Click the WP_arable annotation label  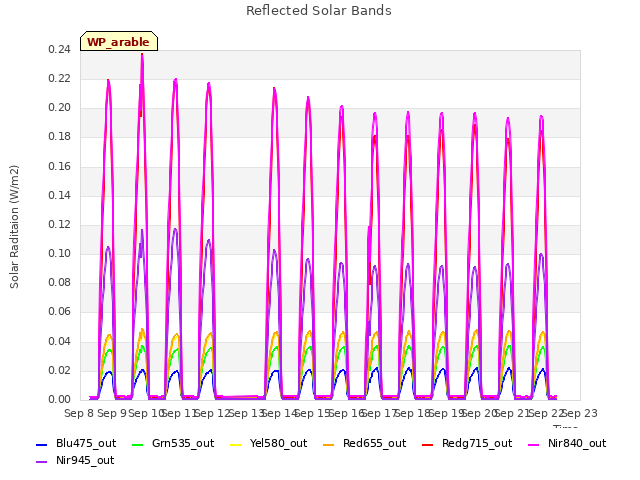[x=118, y=42]
